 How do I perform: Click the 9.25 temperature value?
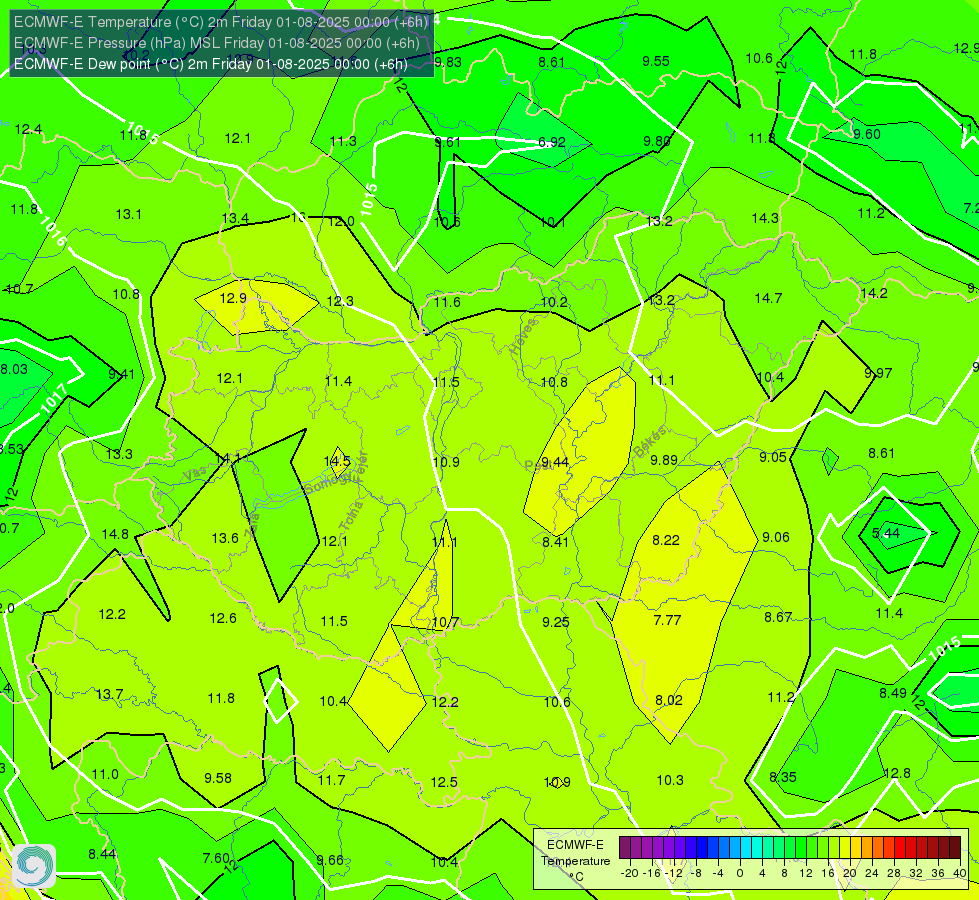pos(556,622)
